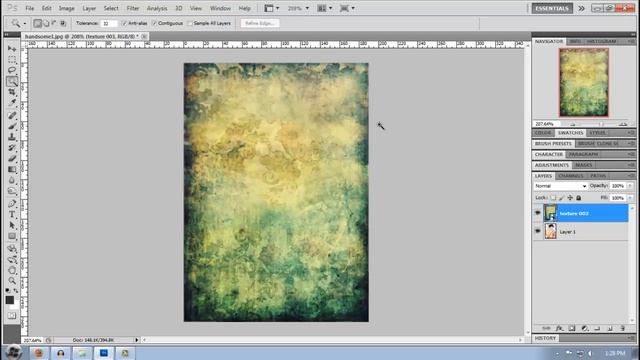Click the foreground color swatch

(x=10, y=300)
